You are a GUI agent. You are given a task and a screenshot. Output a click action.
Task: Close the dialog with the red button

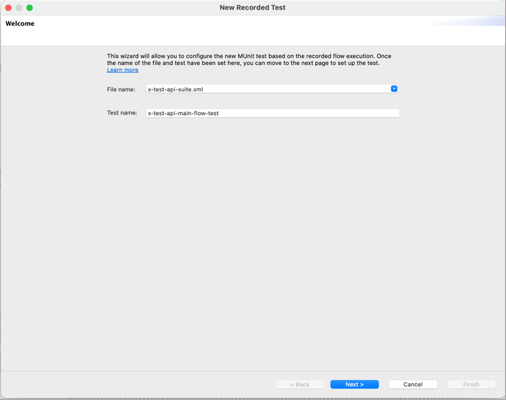point(8,8)
